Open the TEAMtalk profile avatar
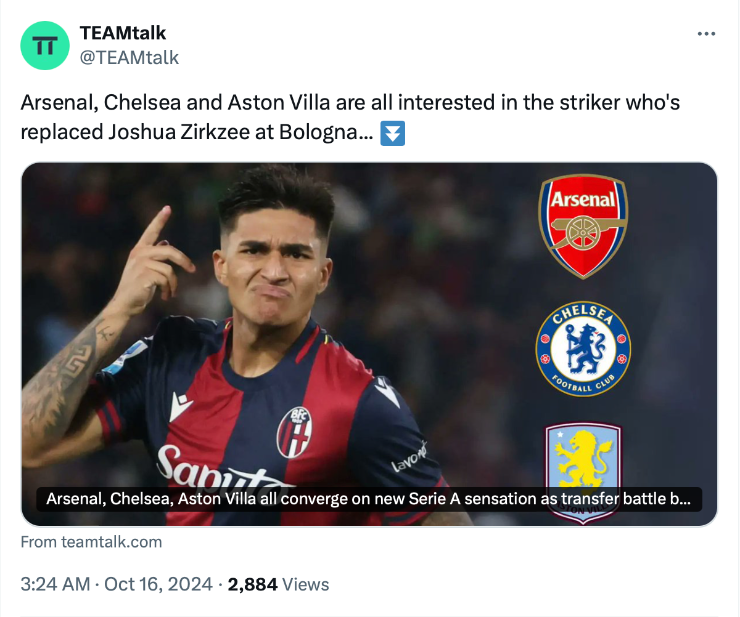The width and height of the screenshot is (740, 617). point(45,45)
